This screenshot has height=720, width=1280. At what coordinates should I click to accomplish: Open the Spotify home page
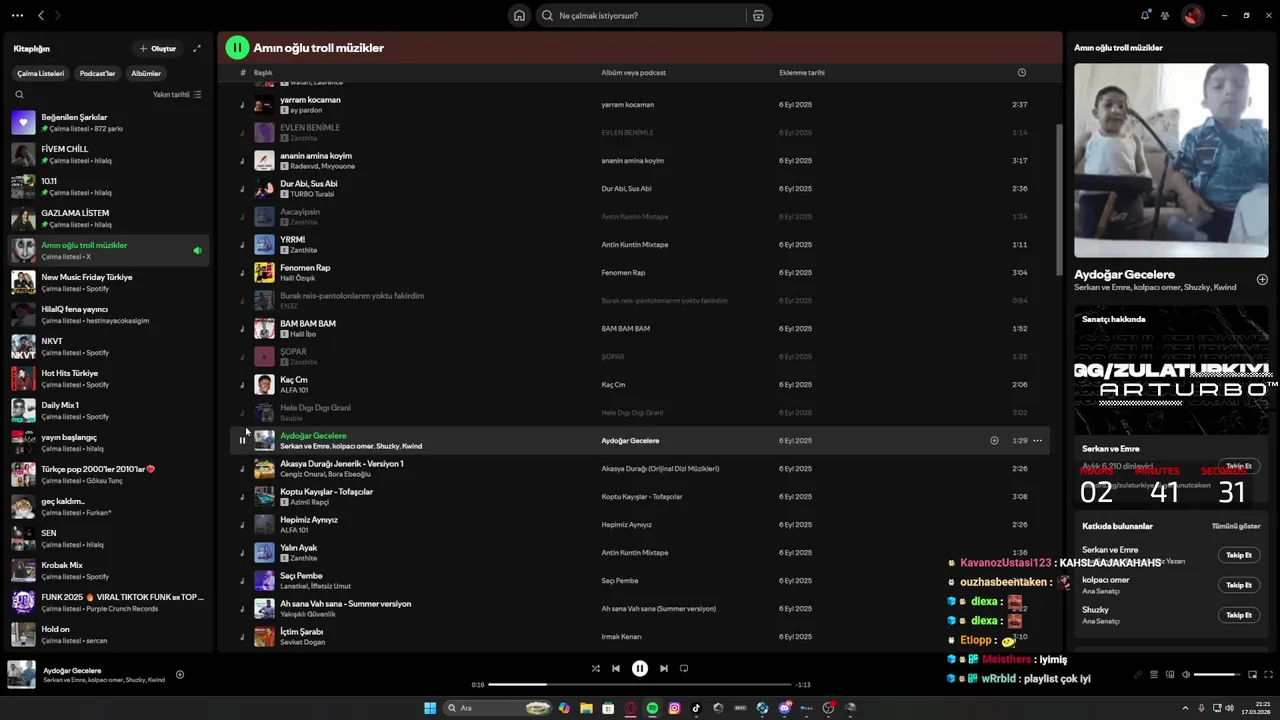click(x=519, y=16)
